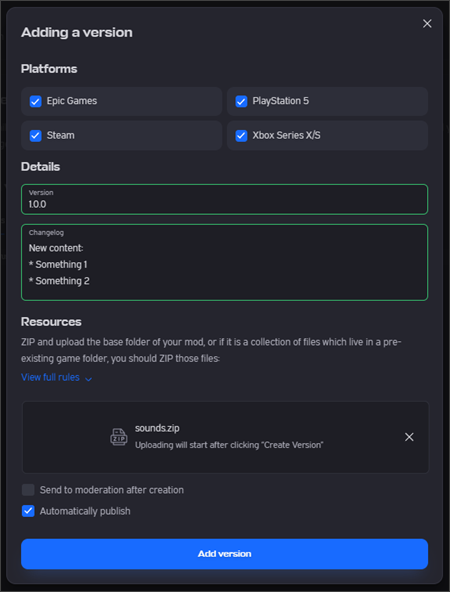This screenshot has height=592, width=450.
Task: Enable Send to moderation after creation
Action: coord(28,490)
